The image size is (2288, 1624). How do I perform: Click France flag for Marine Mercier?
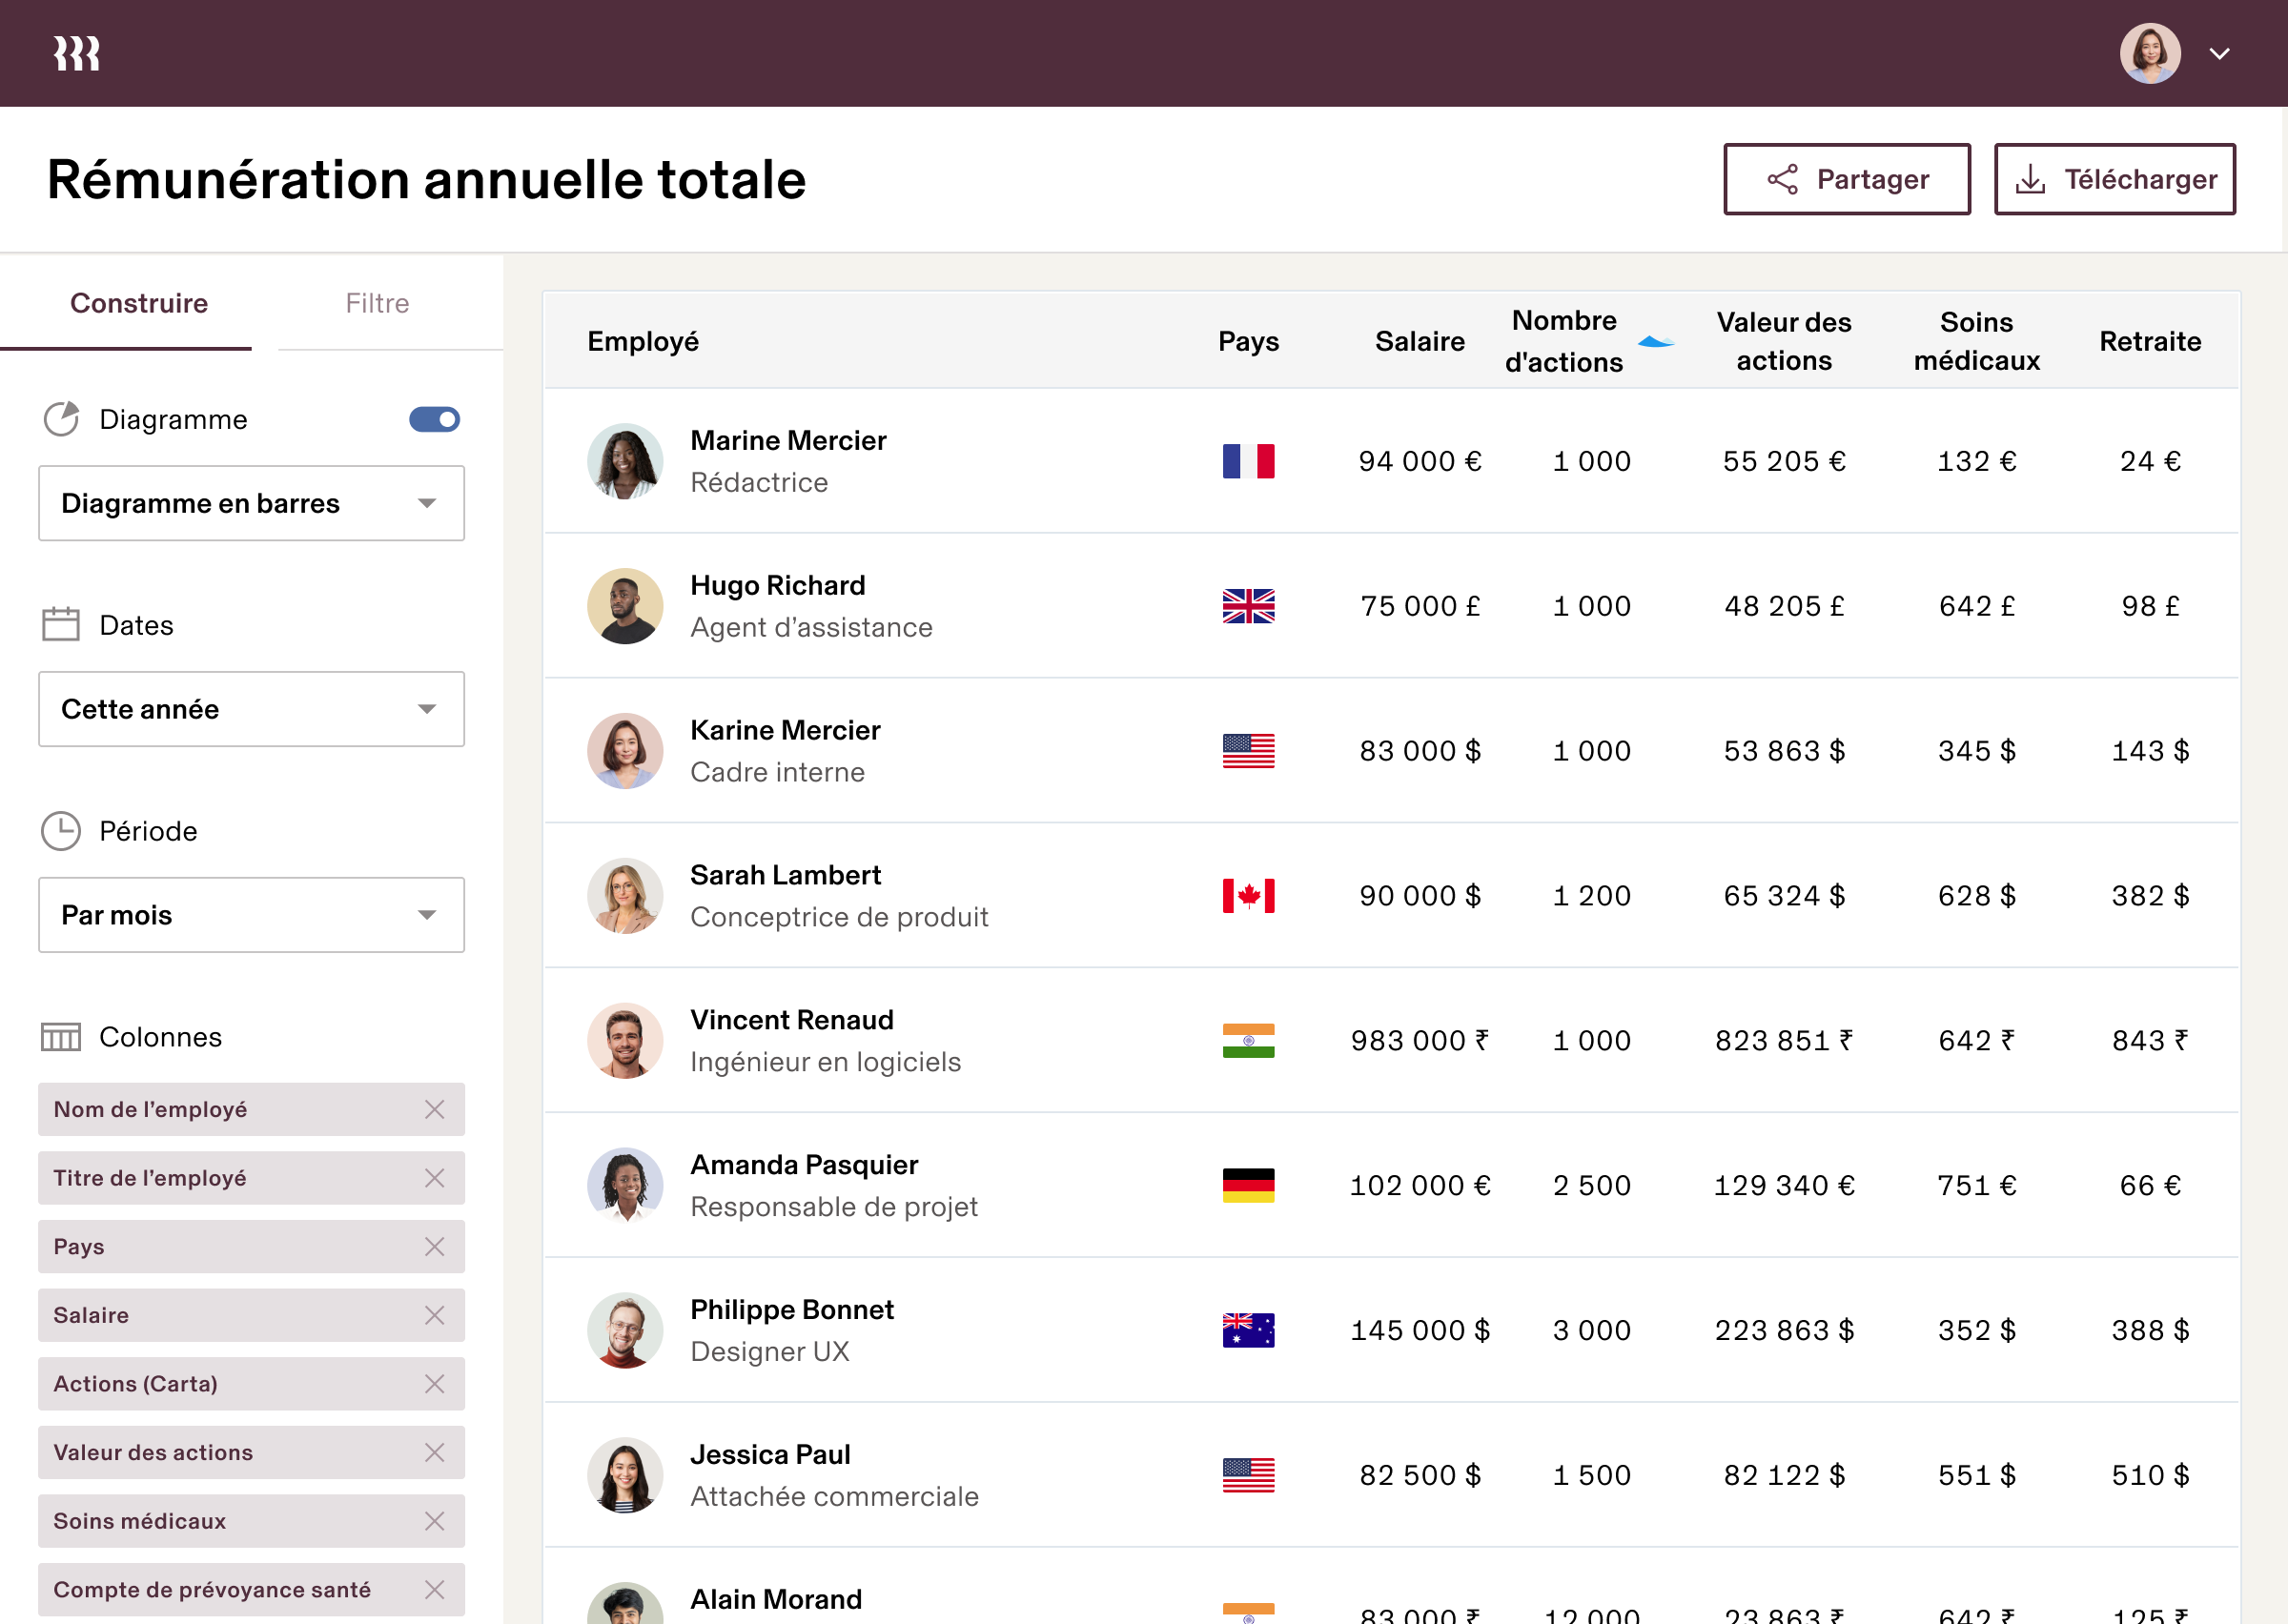(1248, 461)
